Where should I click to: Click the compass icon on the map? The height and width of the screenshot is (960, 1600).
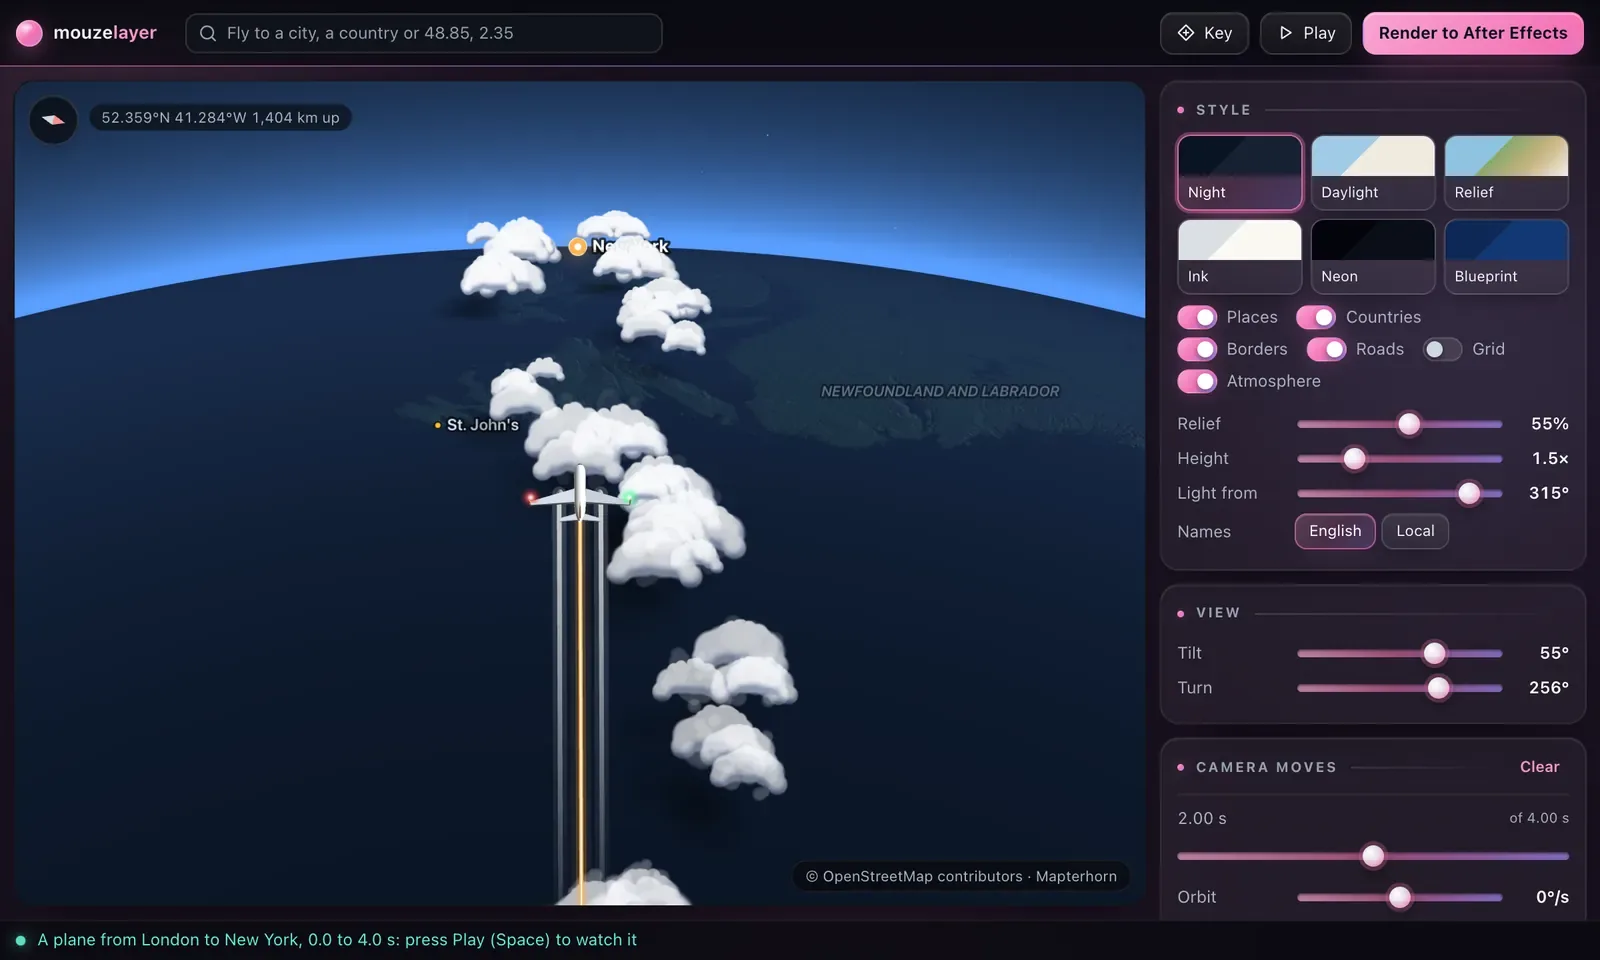(53, 120)
